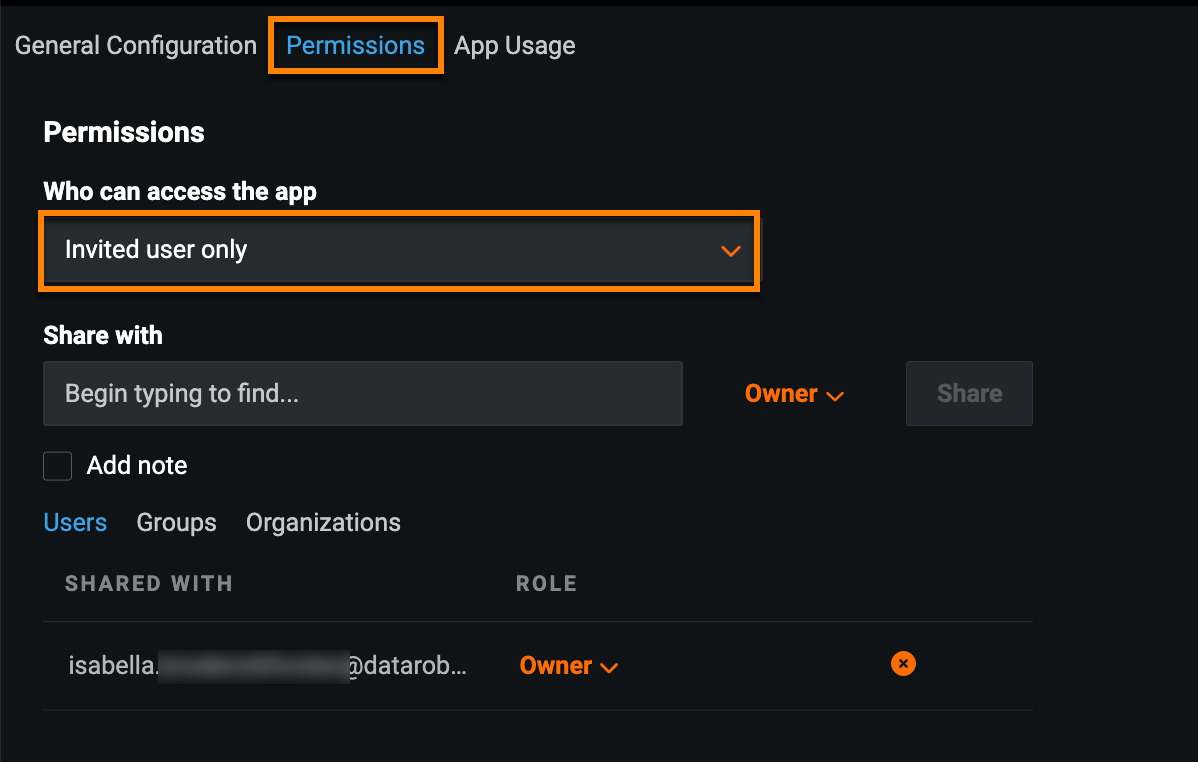
Task: Expand the Owner role selector beside Share
Action: (794, 394)
